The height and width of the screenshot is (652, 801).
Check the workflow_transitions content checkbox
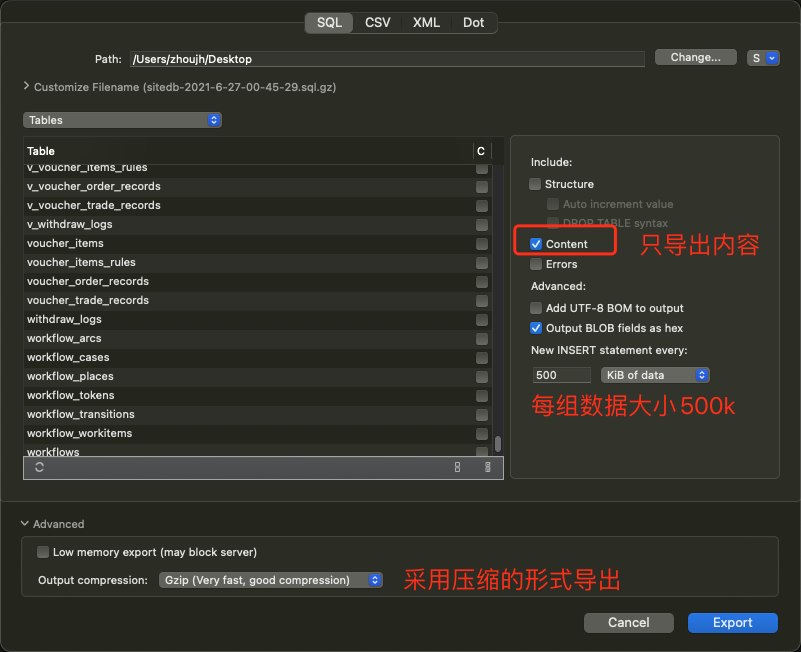point(481,414)
